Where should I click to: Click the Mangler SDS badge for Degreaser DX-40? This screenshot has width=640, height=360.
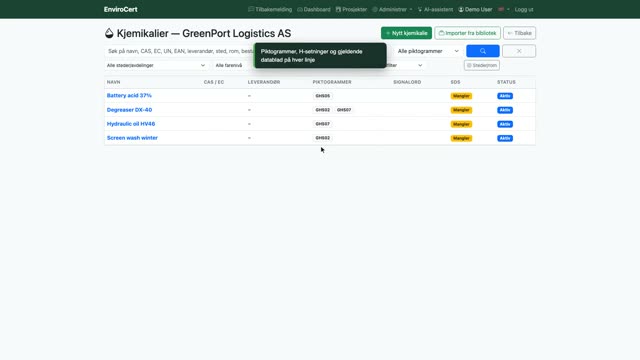tap(461, 110)
